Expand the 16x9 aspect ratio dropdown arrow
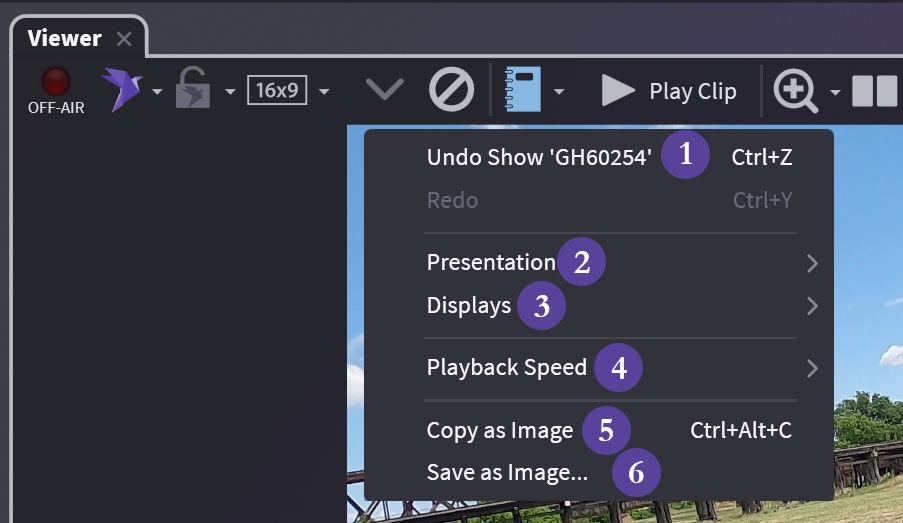Screen dimensions: 903x523 tap(324, 93)
